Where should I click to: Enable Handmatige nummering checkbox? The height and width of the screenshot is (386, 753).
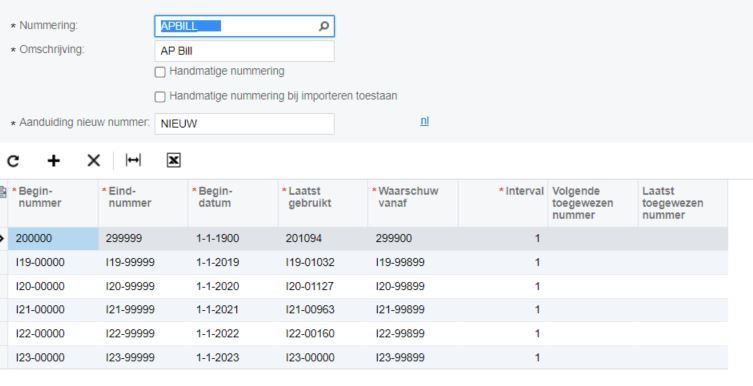pyautogui.click(x=160, y=72)
